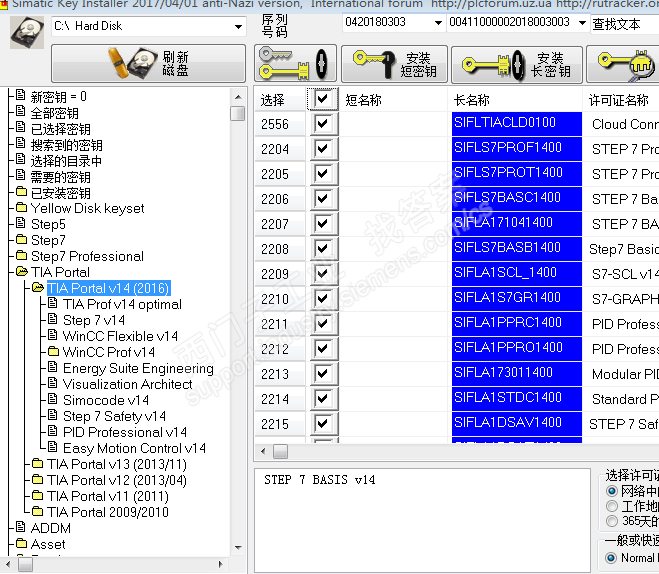Toggle the select-all header checkbox

(x=322, y=99)
